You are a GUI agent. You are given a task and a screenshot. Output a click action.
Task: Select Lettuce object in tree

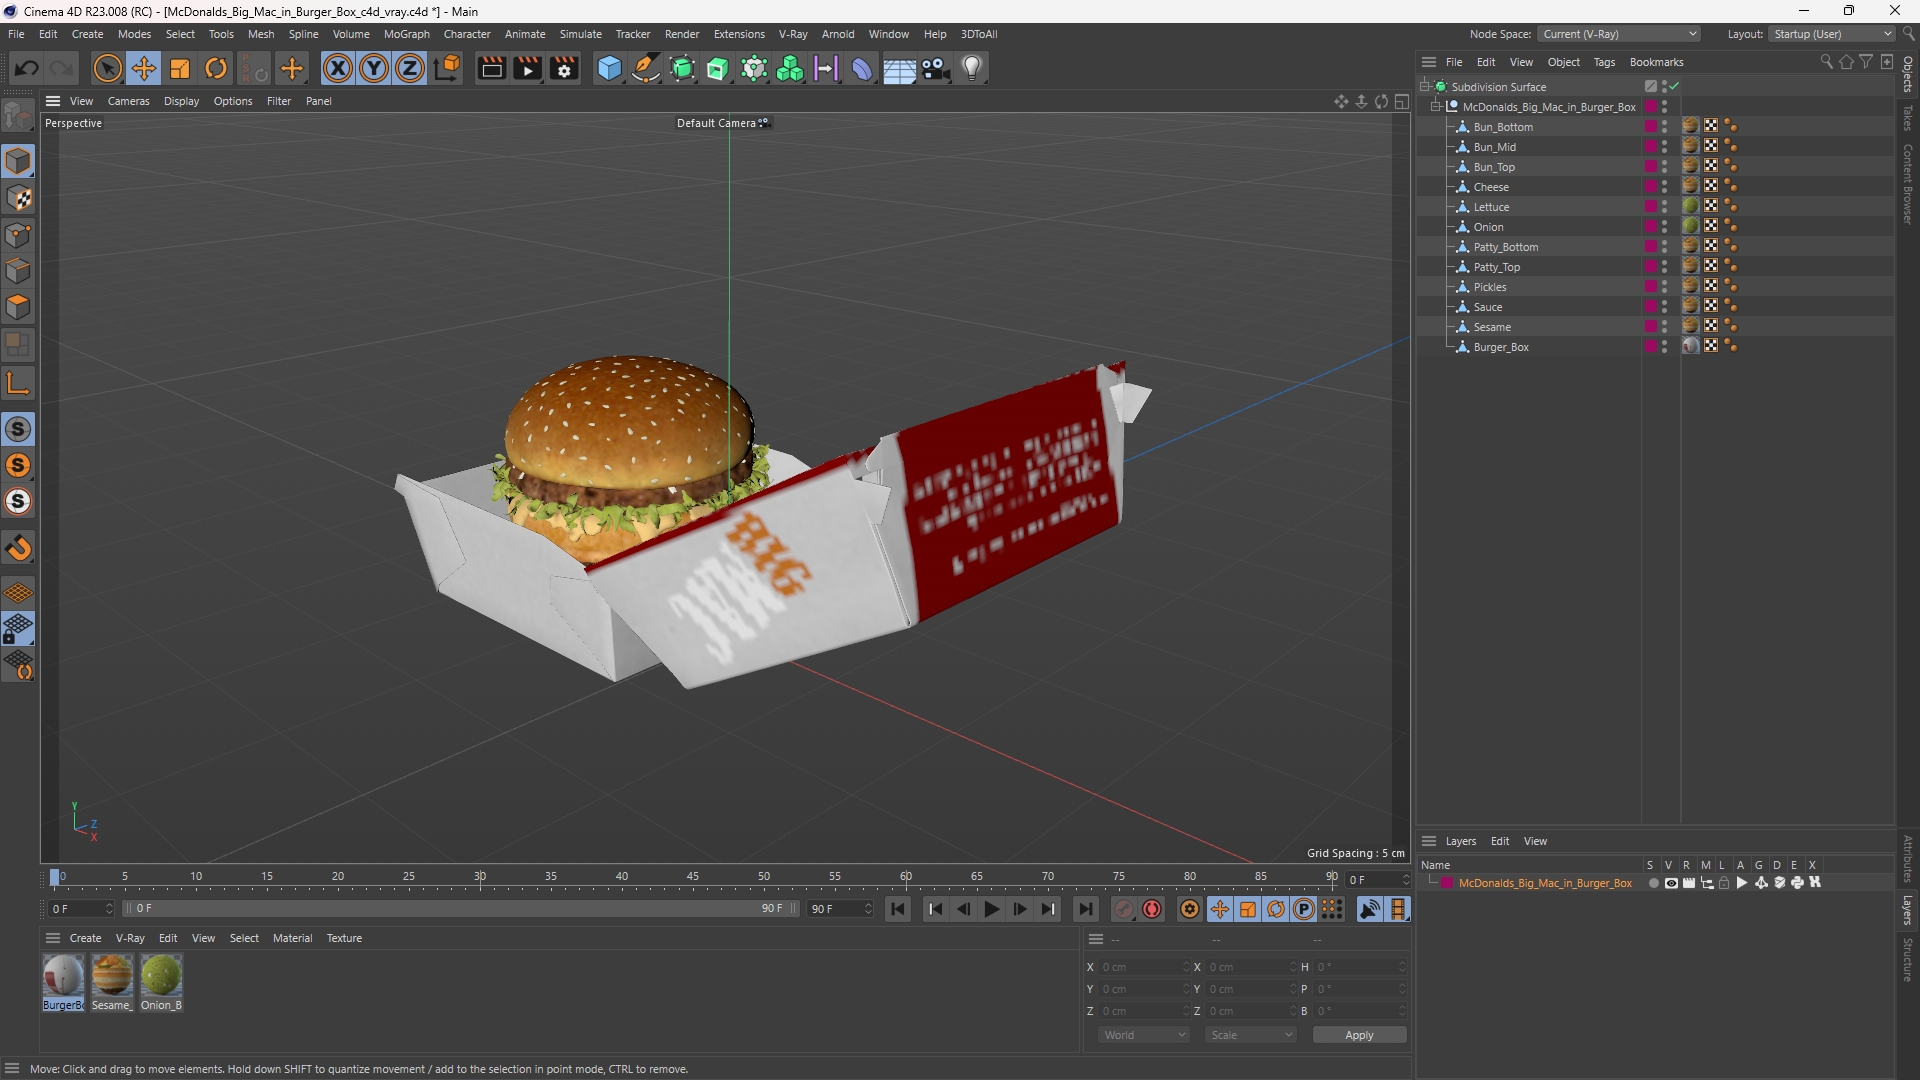click(1491, 207)
